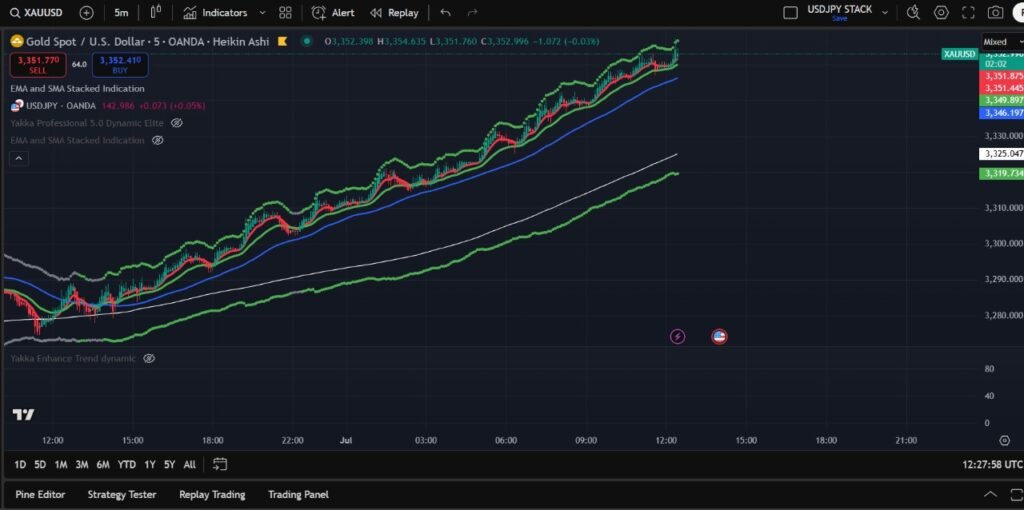The height and width of the screenshot is (510, 1024).
Task: Open chart settings hexagon icon
Action: 941,13
